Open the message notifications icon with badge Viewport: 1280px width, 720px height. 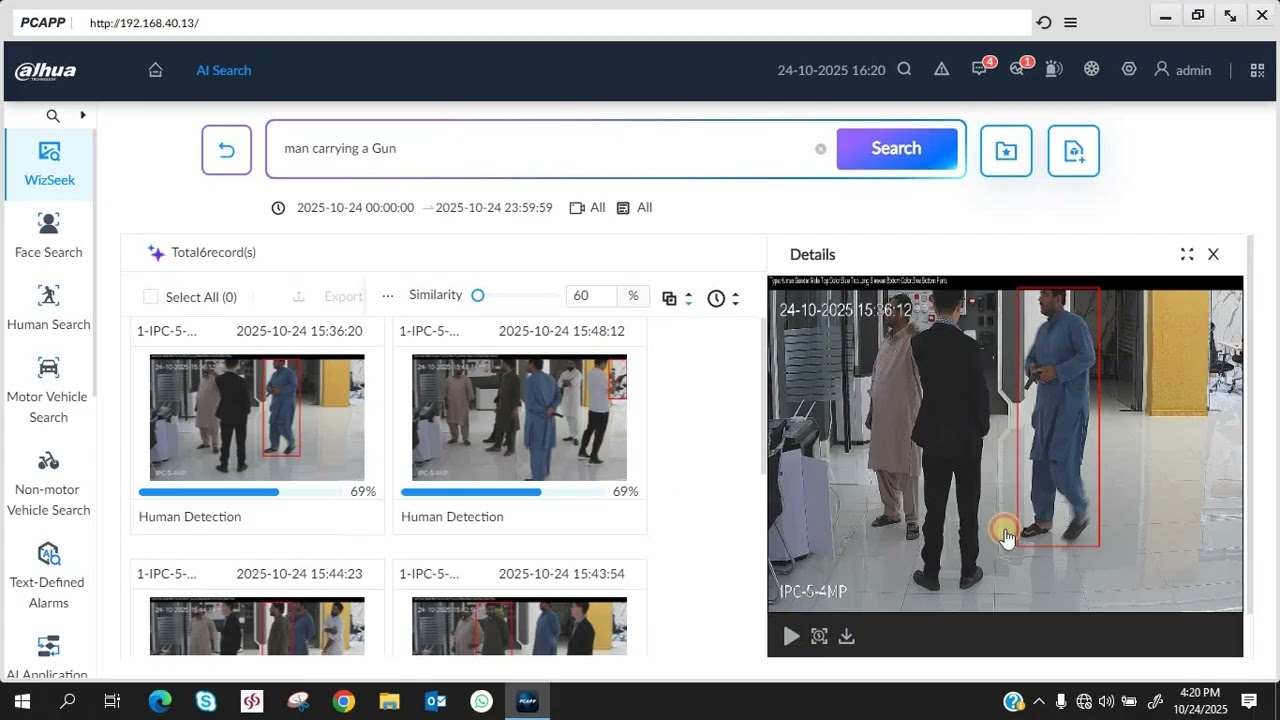(x=980, y=68)
